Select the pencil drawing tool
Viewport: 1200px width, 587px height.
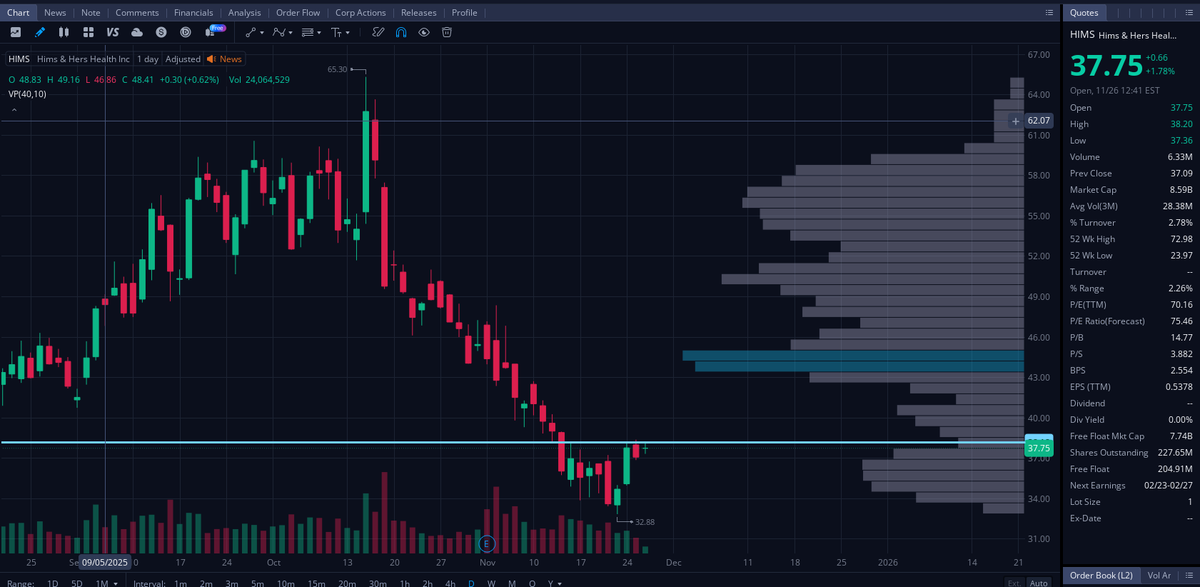pos(38,32)
